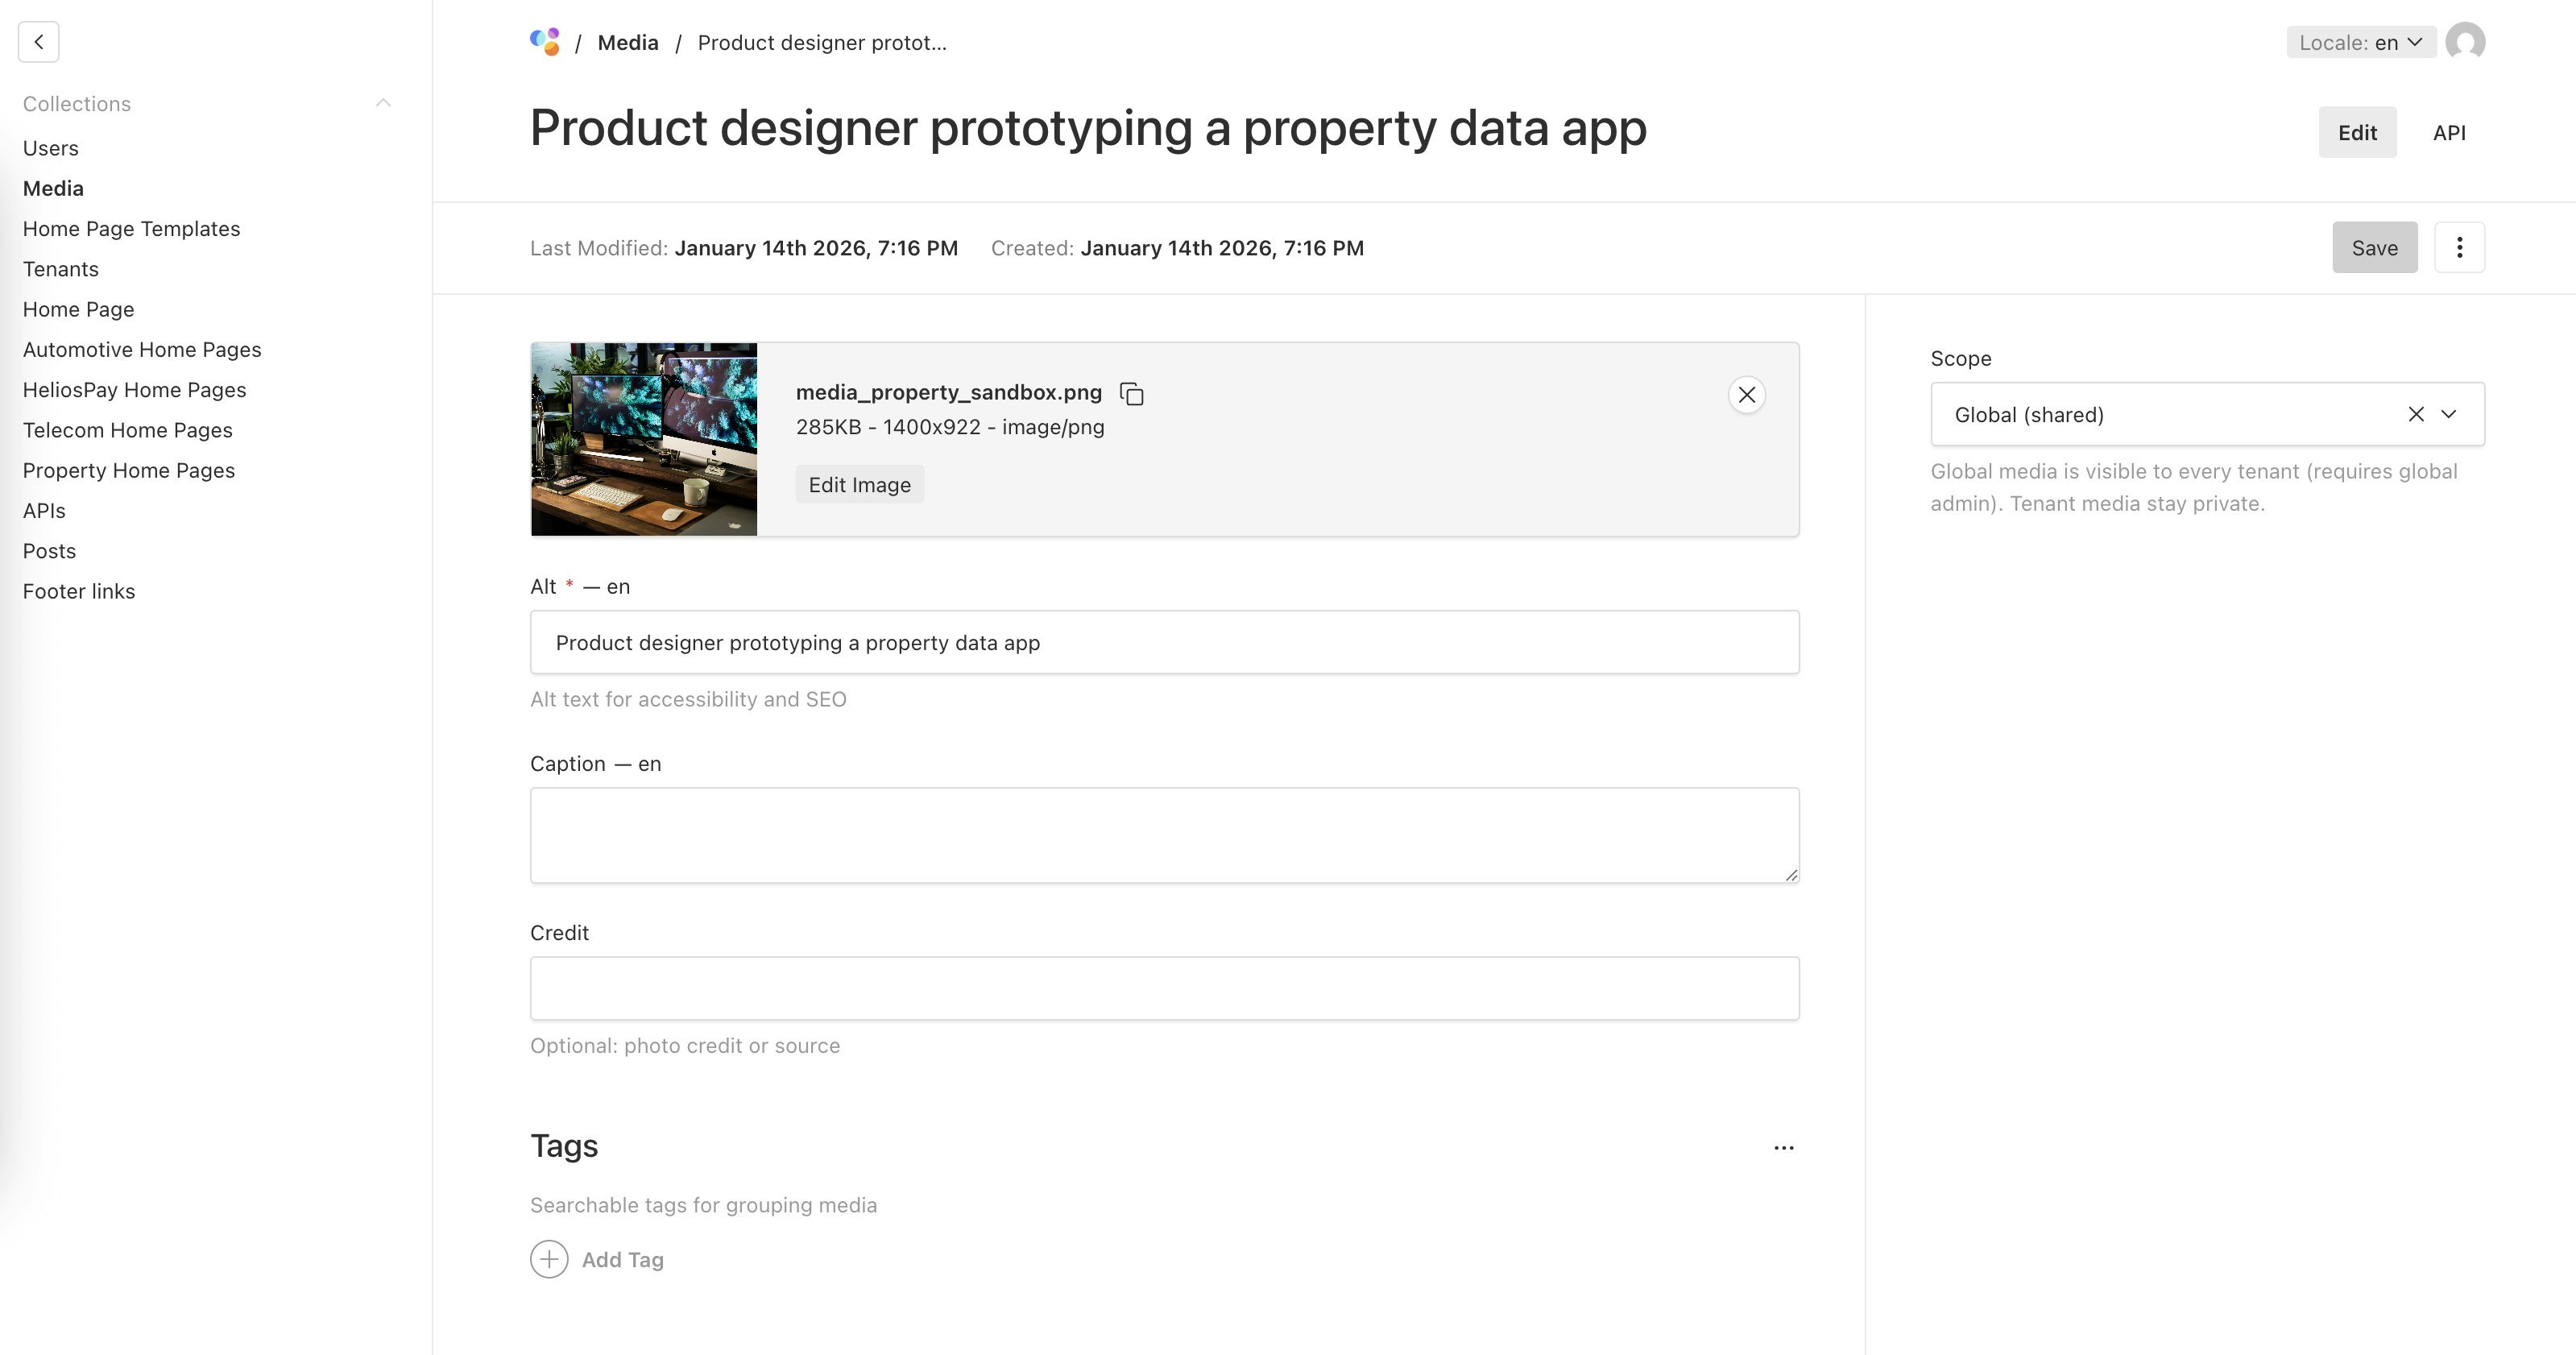Image resolution: width=2576 pixels, height=1355 pixels.
Task: Collapse the Collections section
Action: (x=384, y=102)
